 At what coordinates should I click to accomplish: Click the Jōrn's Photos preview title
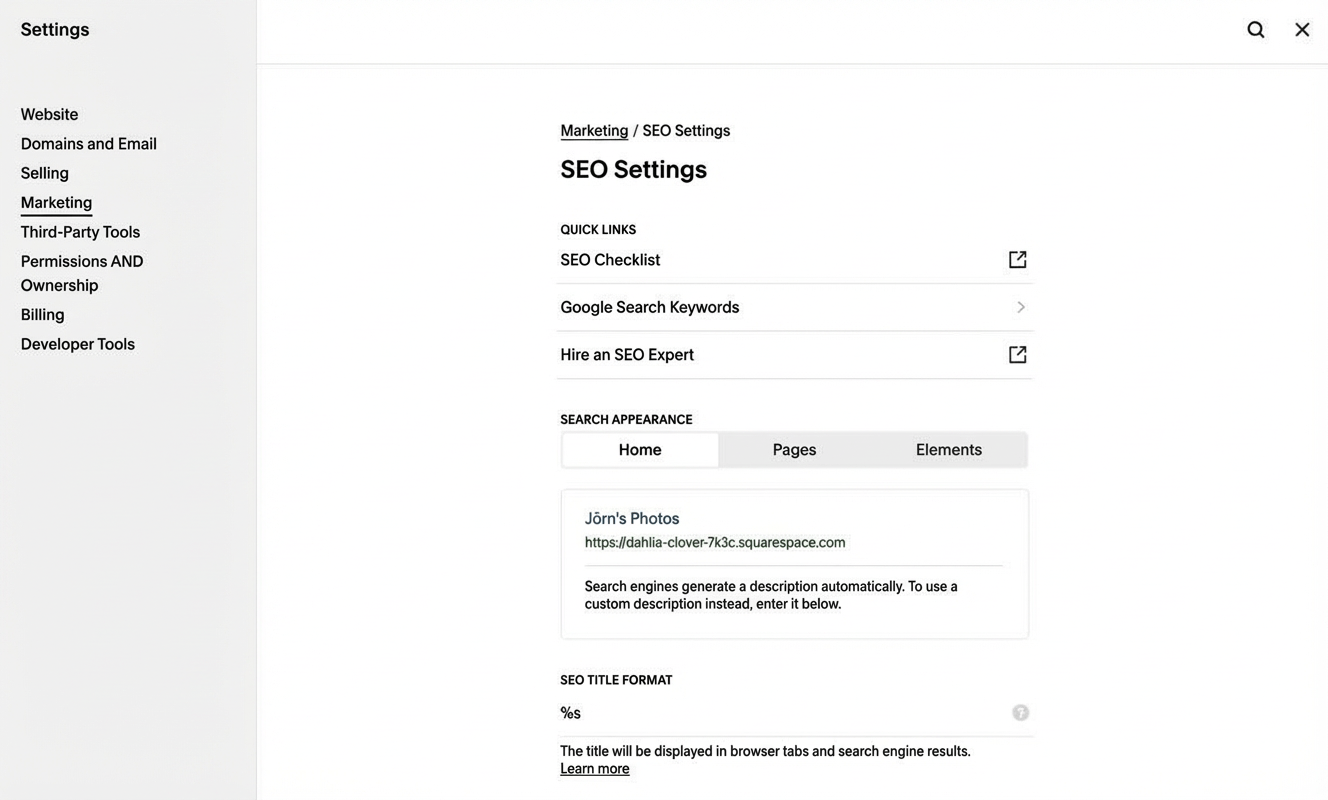tap(631, 516)
